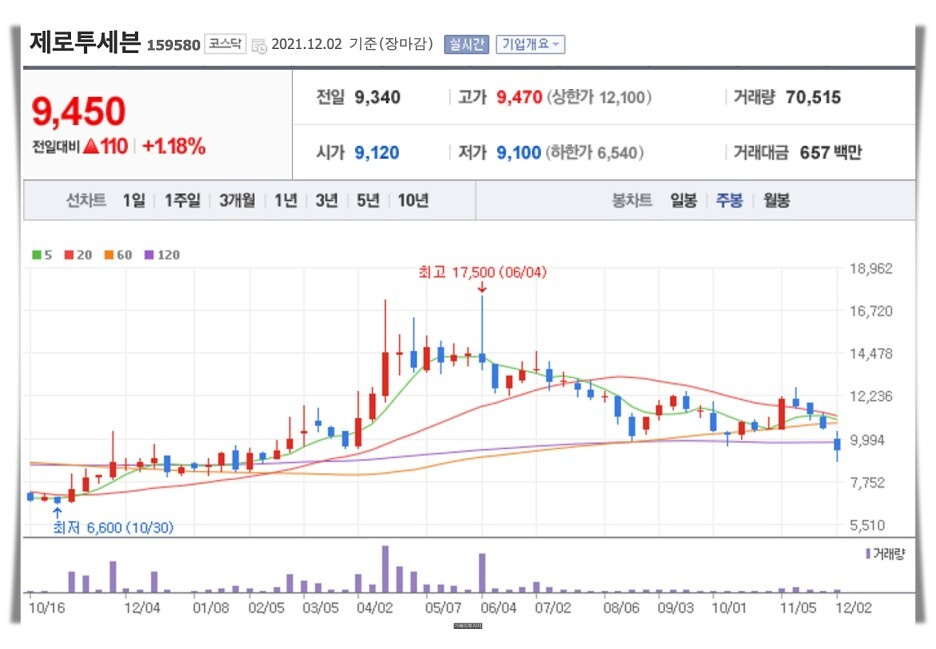Select the 월봉 candlestick chart
Viewport: 936px width, 649px height.
(776, 200)
